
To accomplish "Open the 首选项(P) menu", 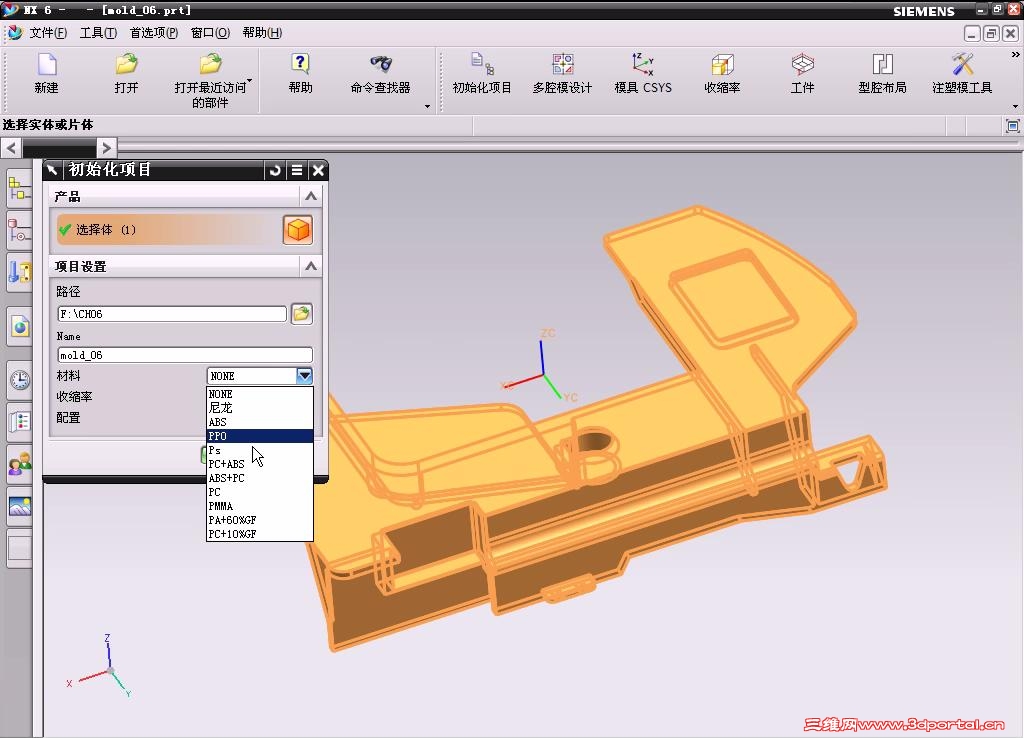I will tap(153, 33).
